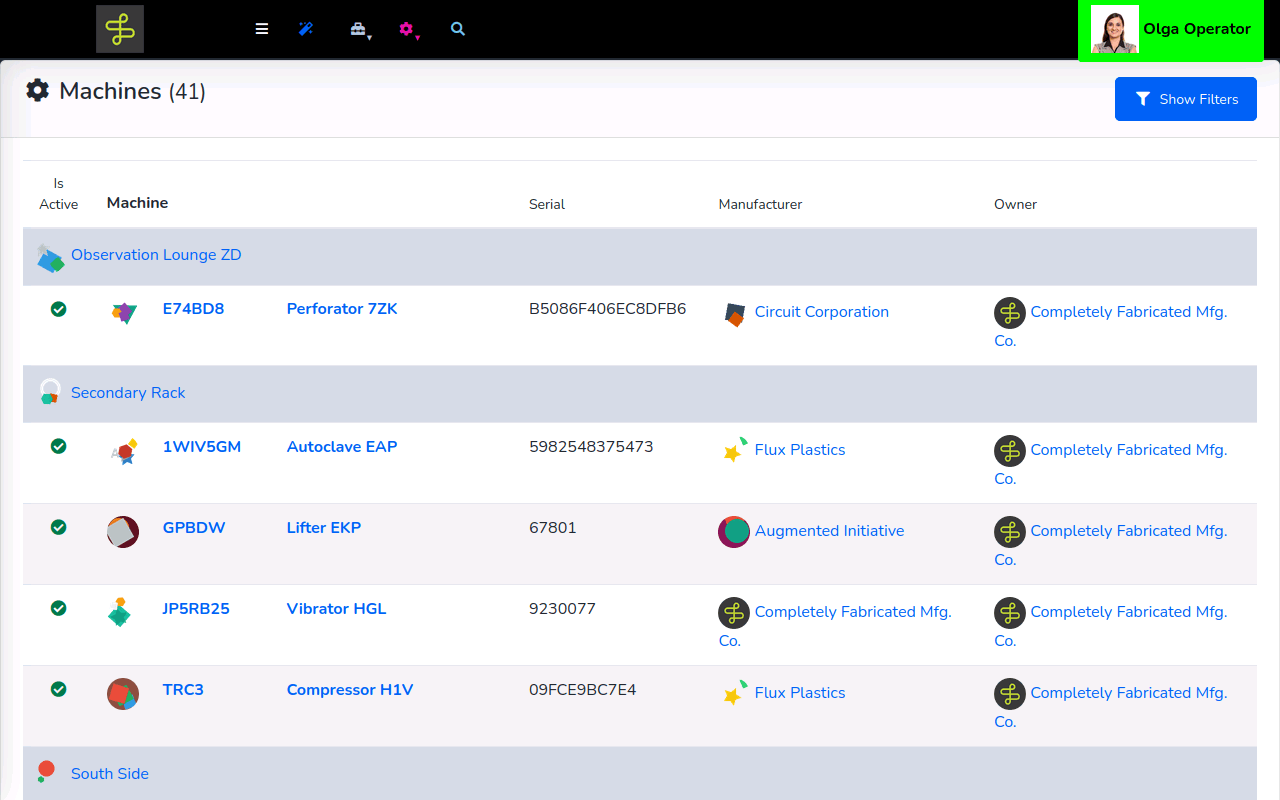The image size is (1280, 800).
Task: Click the Perforator 7ZK machine icon
Action: (x=123, y=312)
